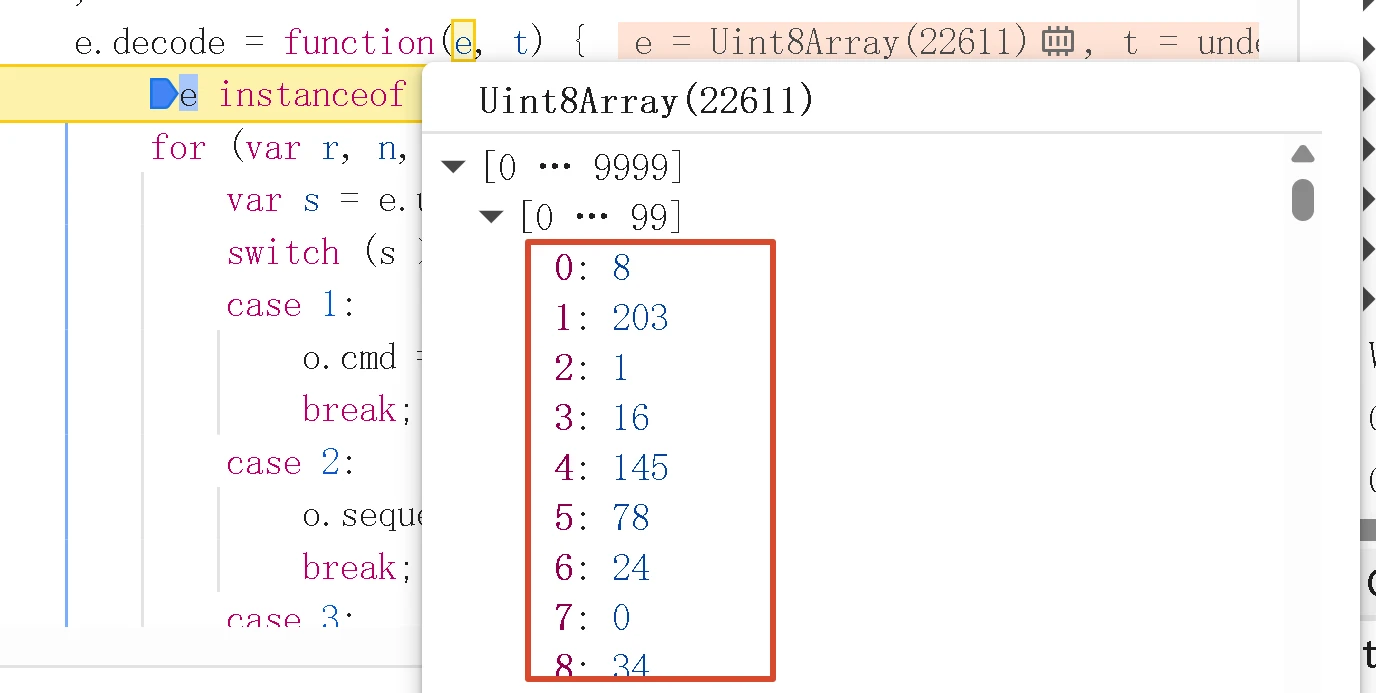Click the 'for' keyword in the loop line
The width and height of the screenshot is (1376, 693).
(178, 148)
